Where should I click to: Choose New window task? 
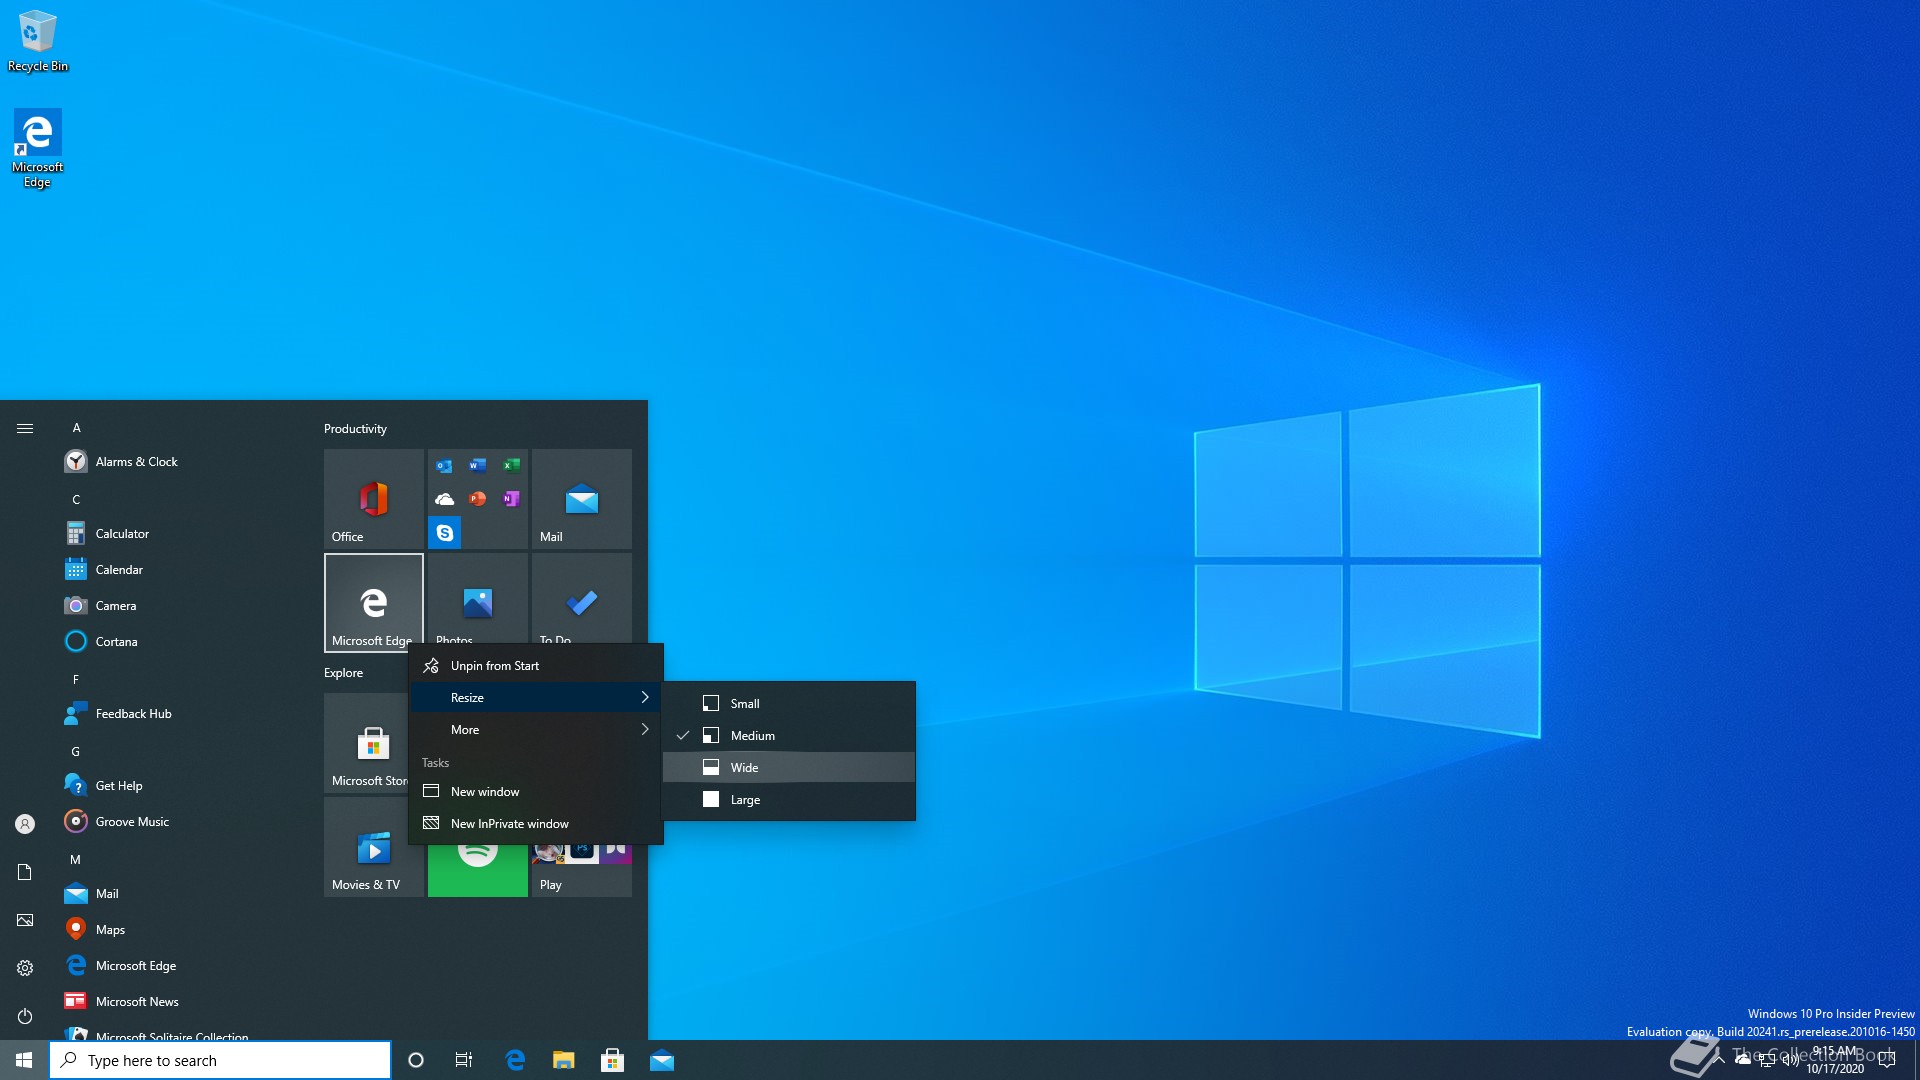(x=536, y=792)
